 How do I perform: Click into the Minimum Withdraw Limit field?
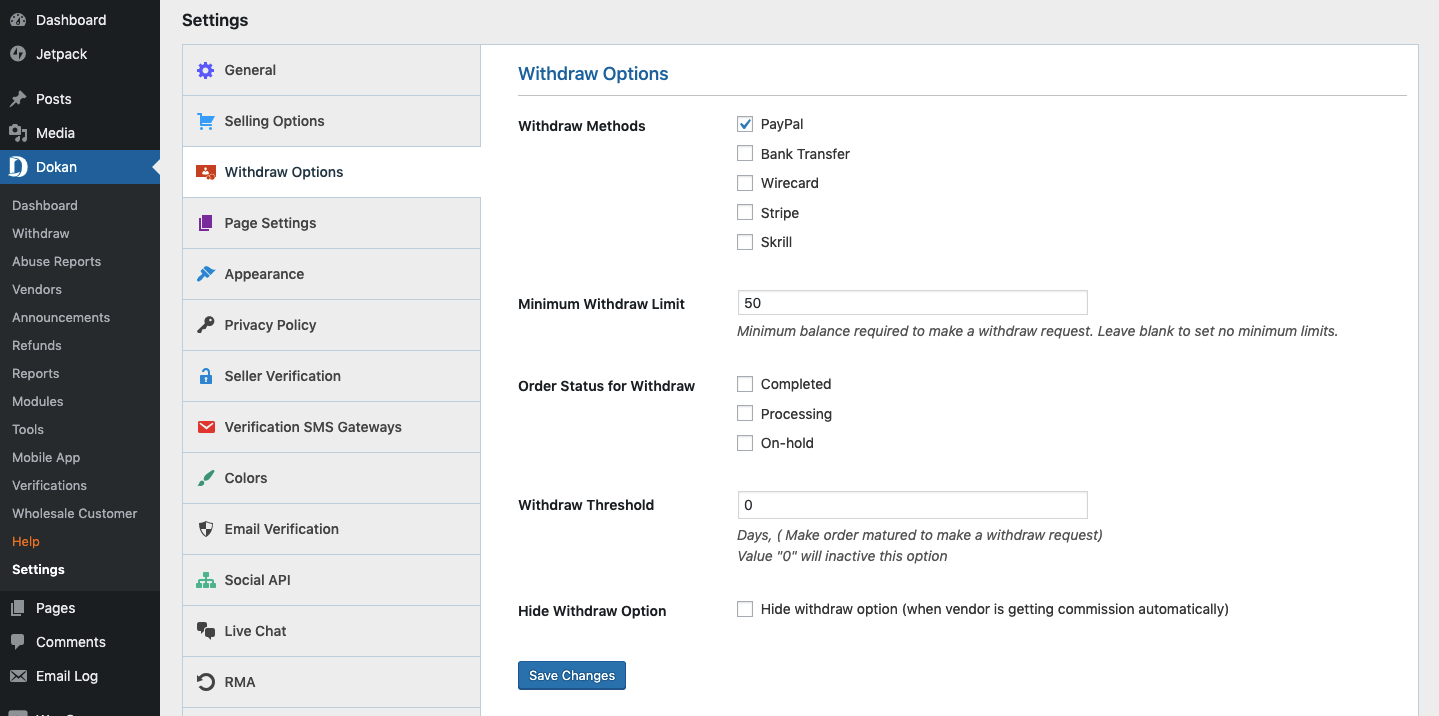coord(912,303)
